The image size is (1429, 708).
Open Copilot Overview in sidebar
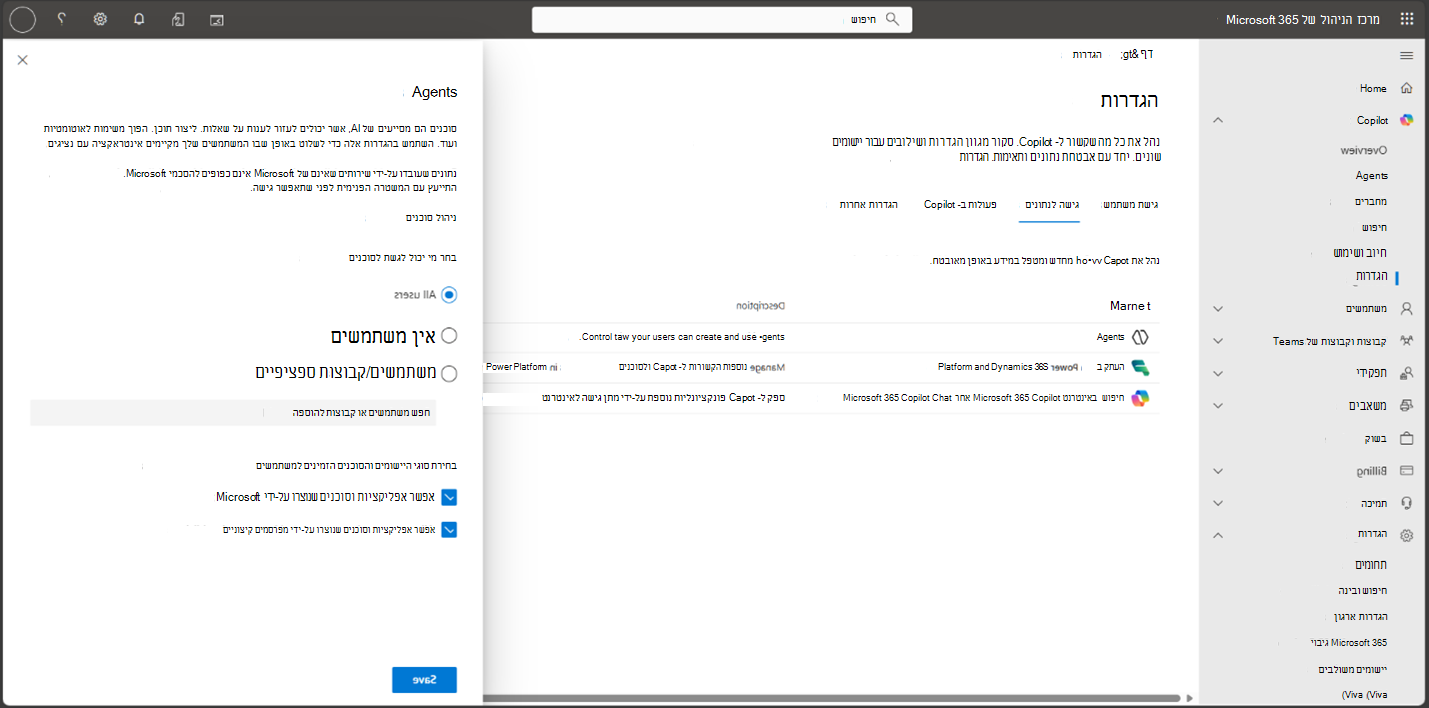(x=1364, y=150)
